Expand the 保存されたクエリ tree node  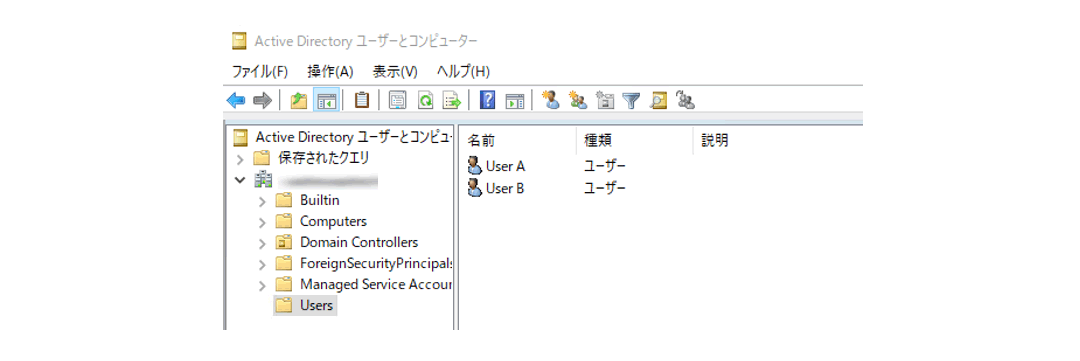click(240, 158)
